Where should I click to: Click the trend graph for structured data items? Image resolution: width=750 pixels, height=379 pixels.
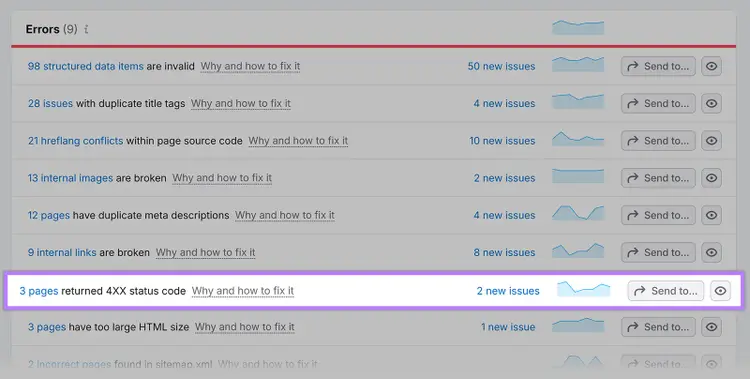coord(578,65)
